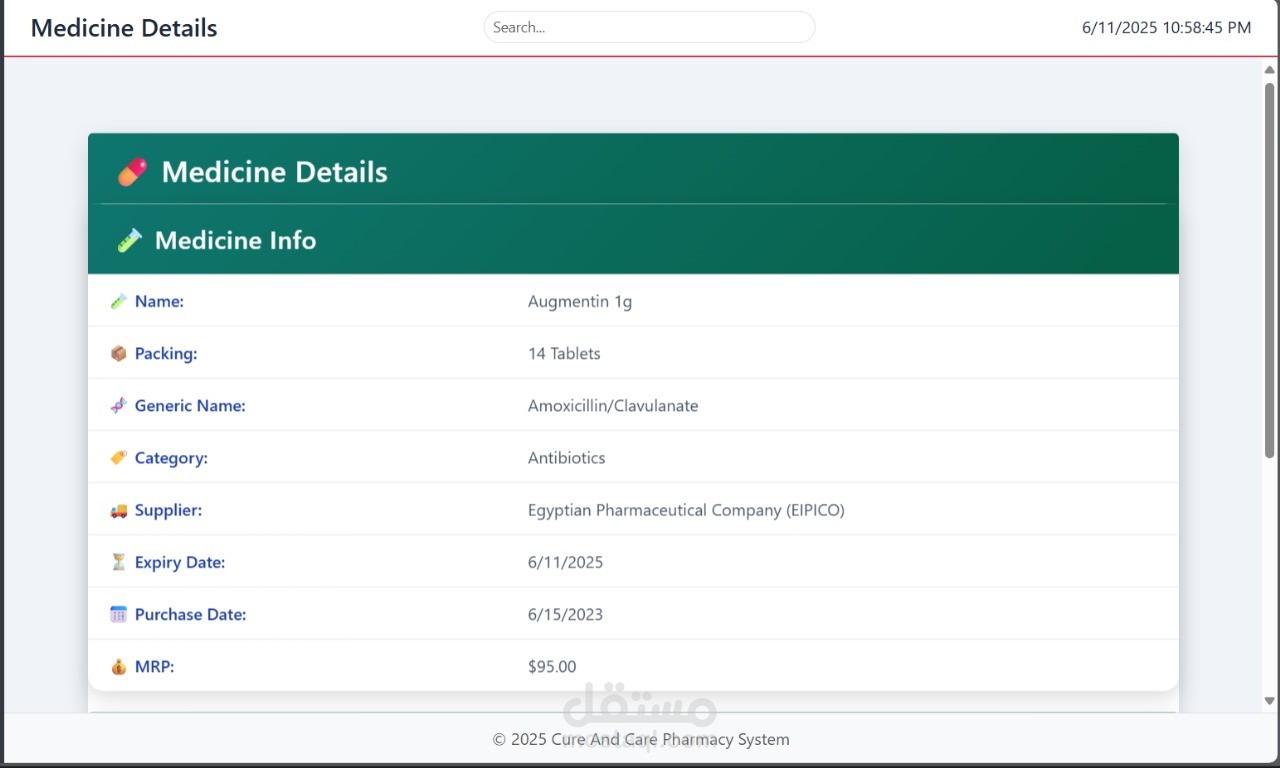Click the Generic Name: label
This screenshot has height=768, width=1280.
tap(190, 405)
